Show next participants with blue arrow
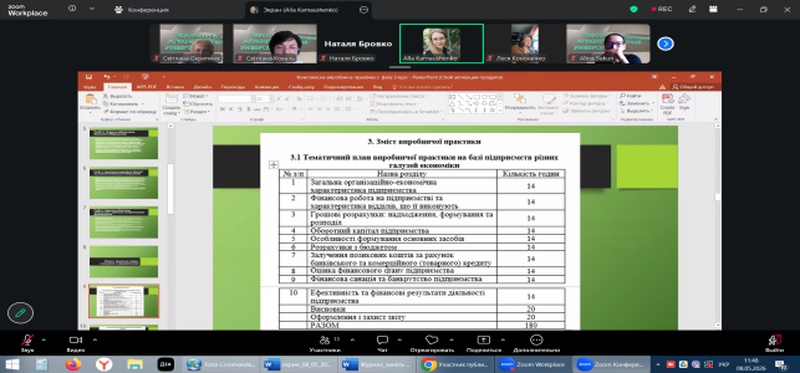This screenshot has height=373, width=800. [665, 44]
